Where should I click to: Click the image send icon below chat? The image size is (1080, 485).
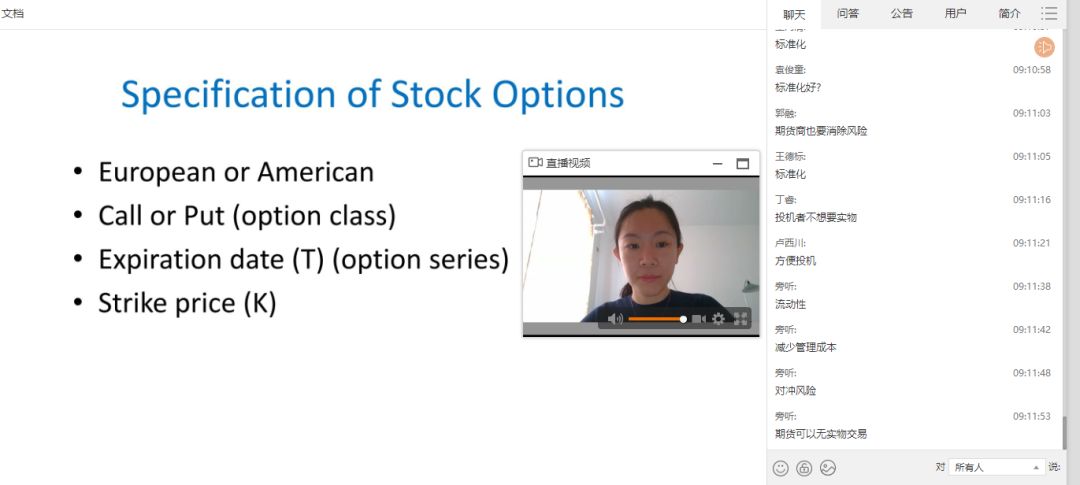[828, 468]
